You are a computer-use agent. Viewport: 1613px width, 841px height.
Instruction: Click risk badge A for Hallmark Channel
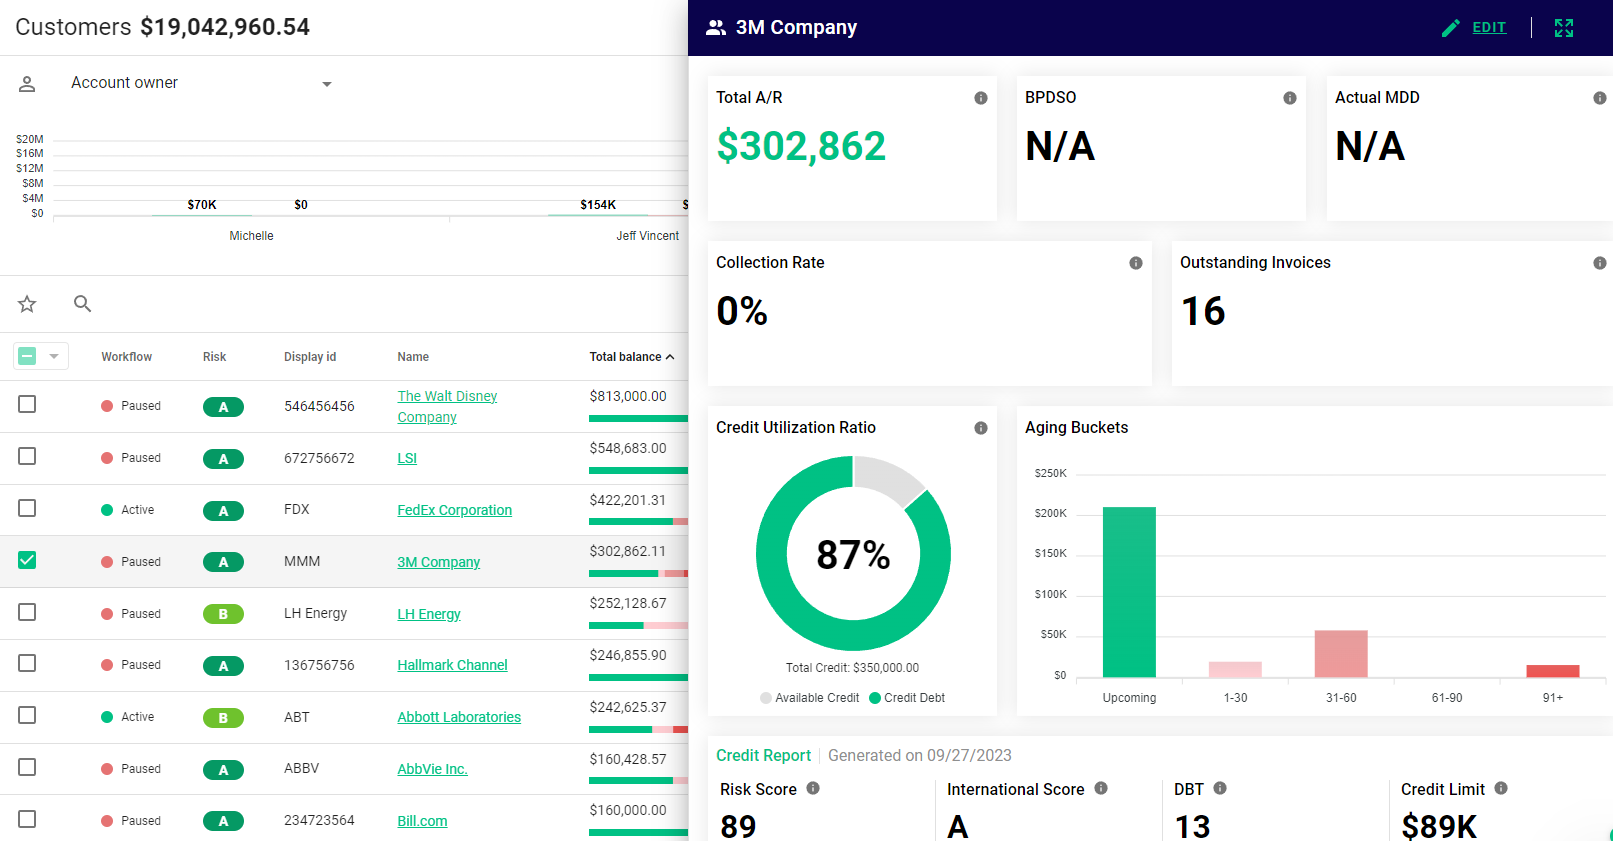point(223,666)
